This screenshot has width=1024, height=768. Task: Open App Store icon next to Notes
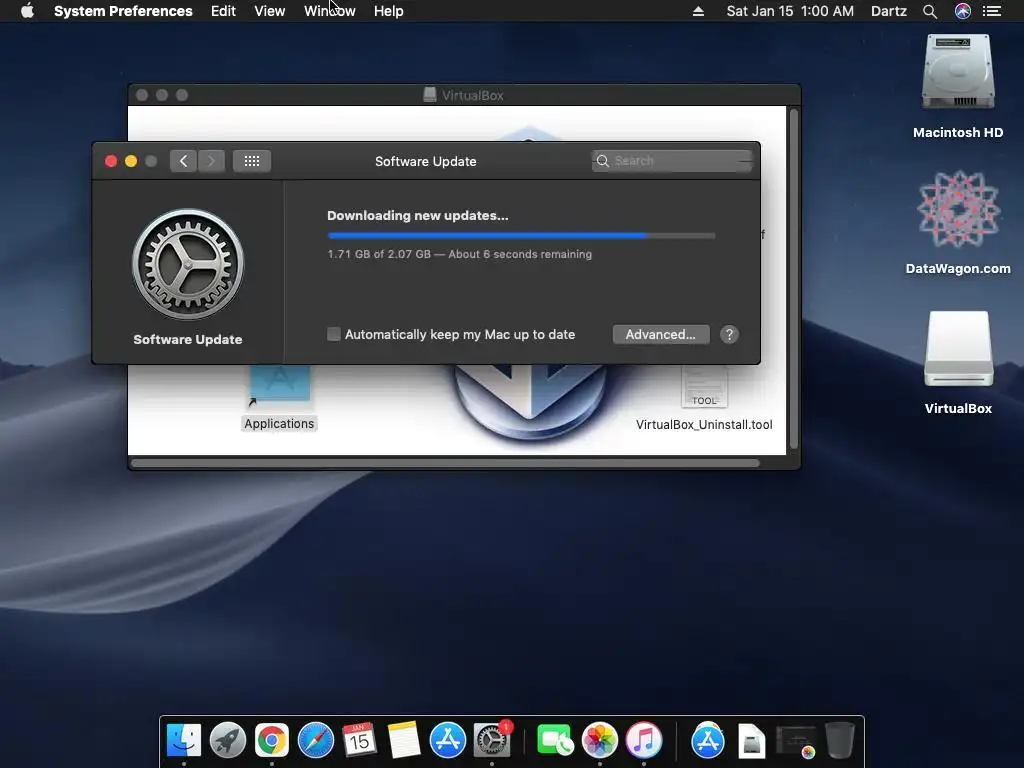(447, 740)
